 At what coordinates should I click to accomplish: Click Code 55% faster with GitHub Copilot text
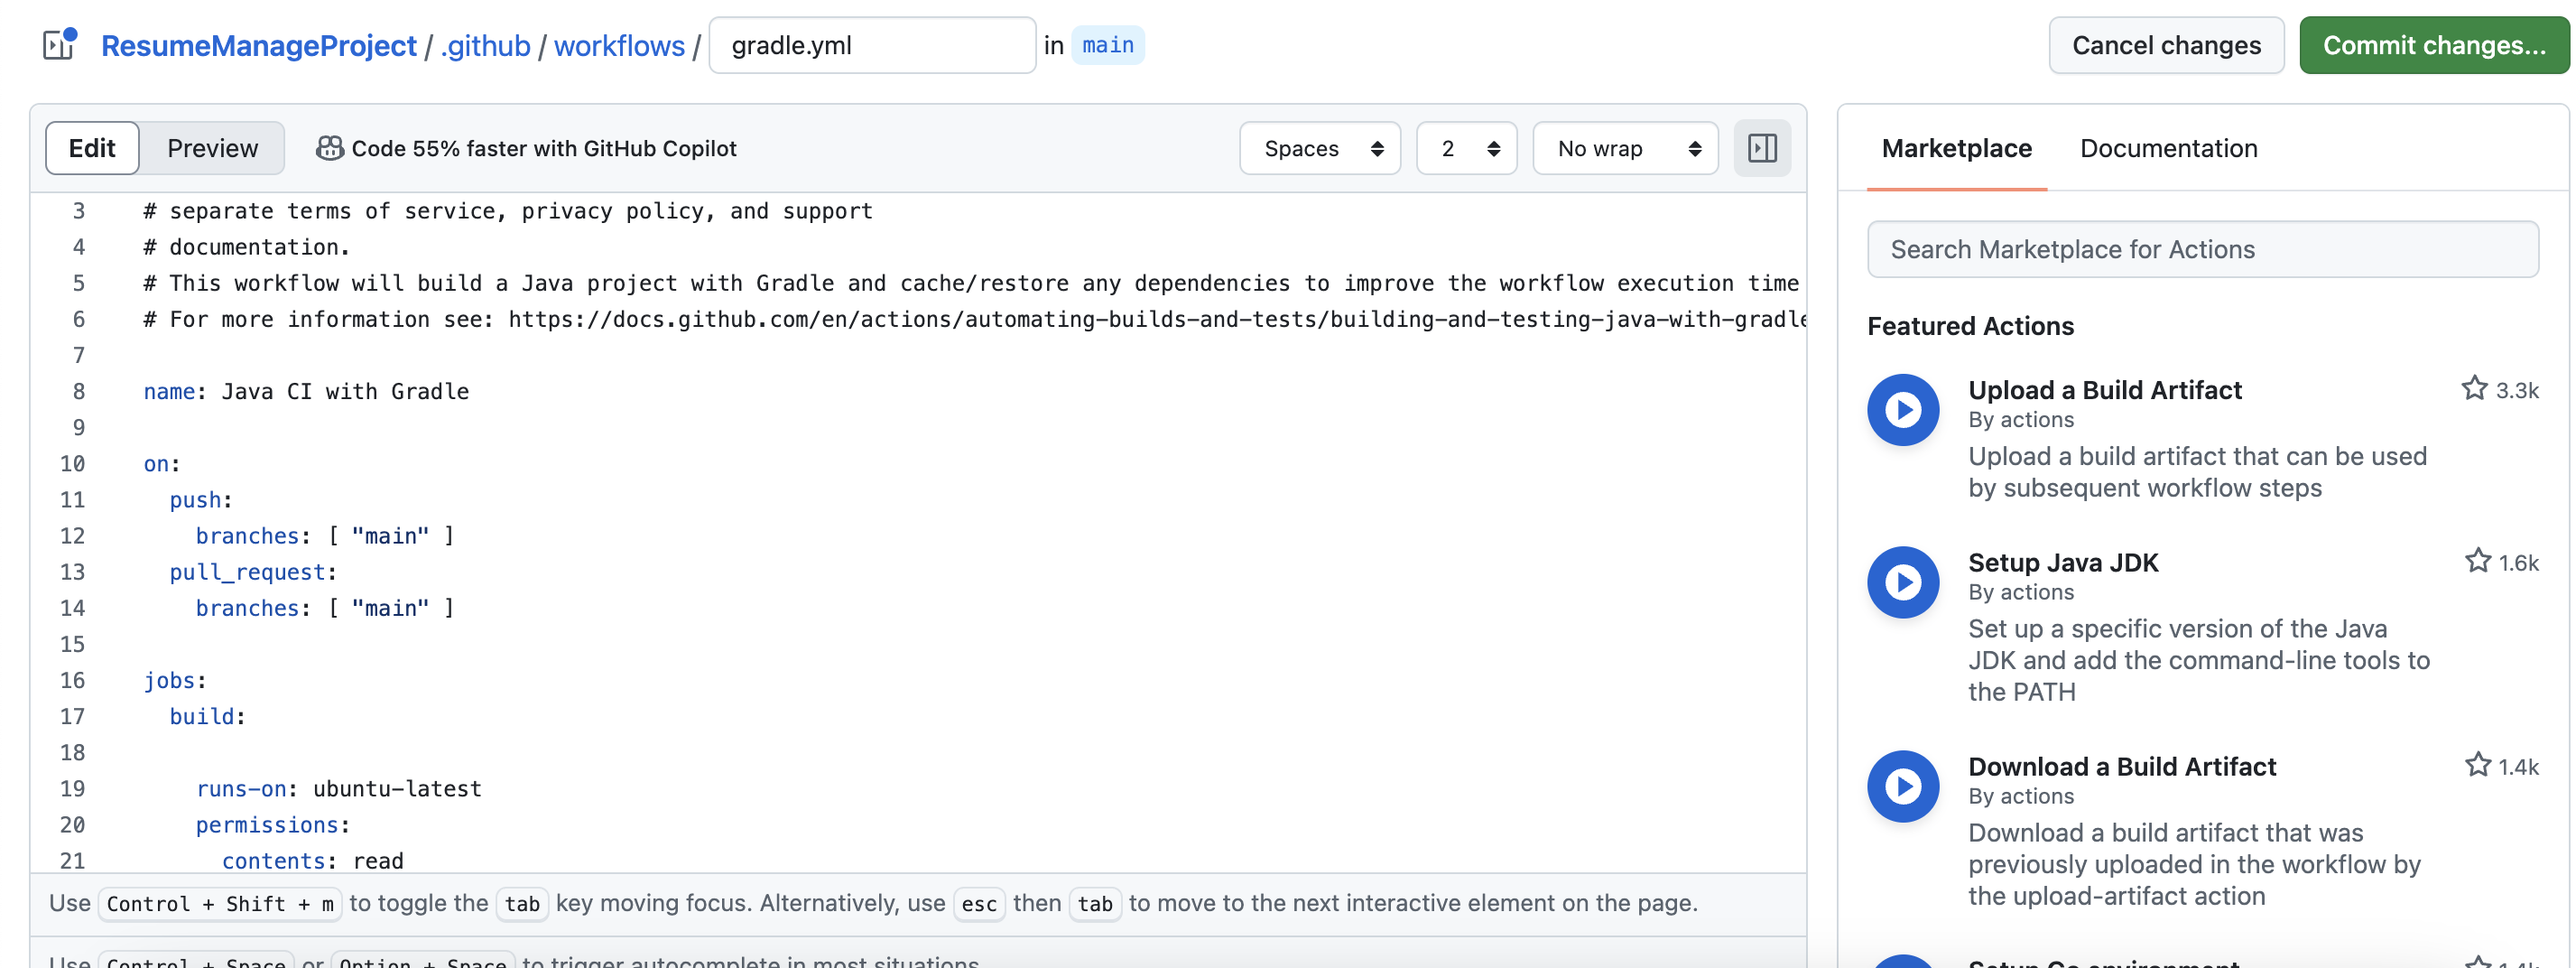(543, 148)
